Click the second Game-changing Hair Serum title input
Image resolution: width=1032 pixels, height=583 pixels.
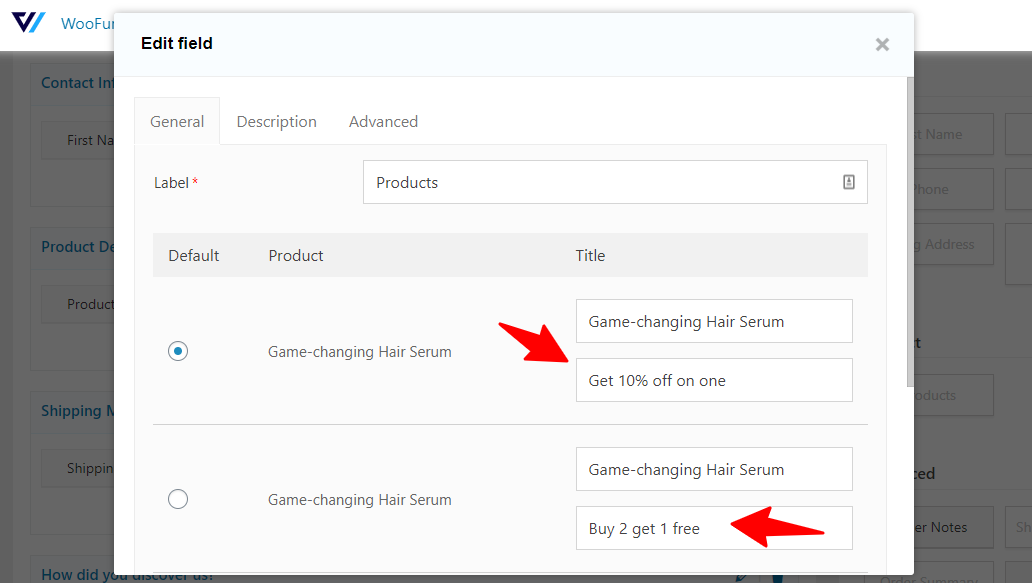pyautogui.click(x=714, y=469)
